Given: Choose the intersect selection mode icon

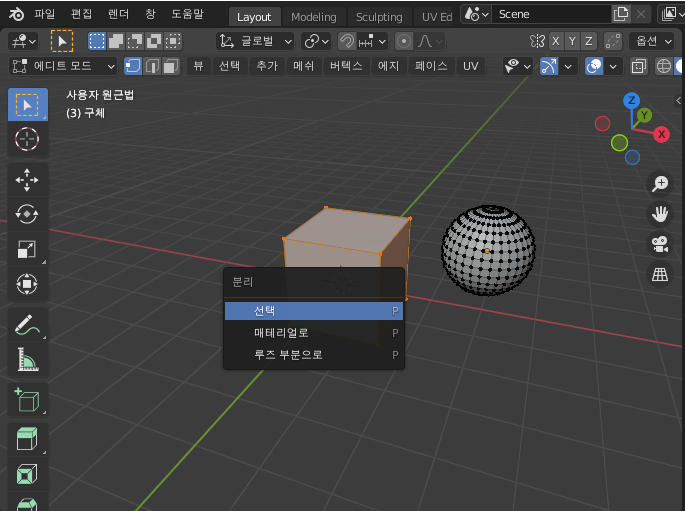Looking at the screenshot, I should coord(173,41).
